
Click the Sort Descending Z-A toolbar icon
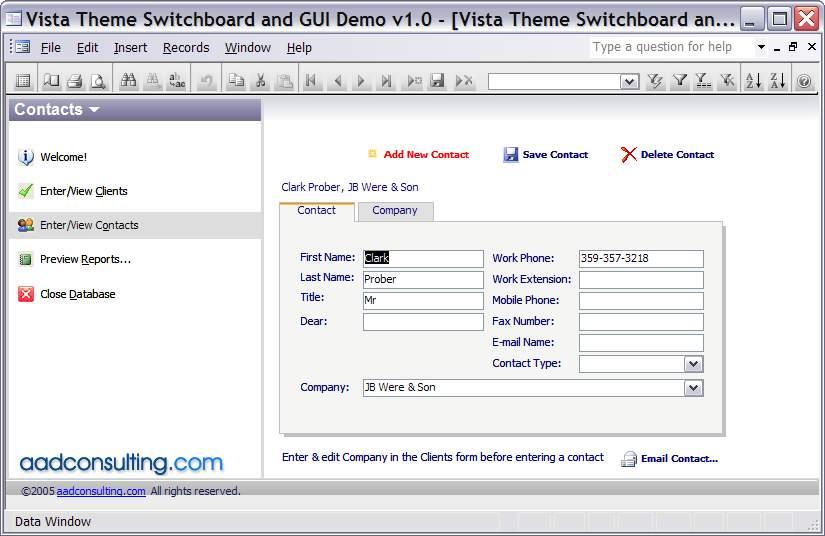777,82
